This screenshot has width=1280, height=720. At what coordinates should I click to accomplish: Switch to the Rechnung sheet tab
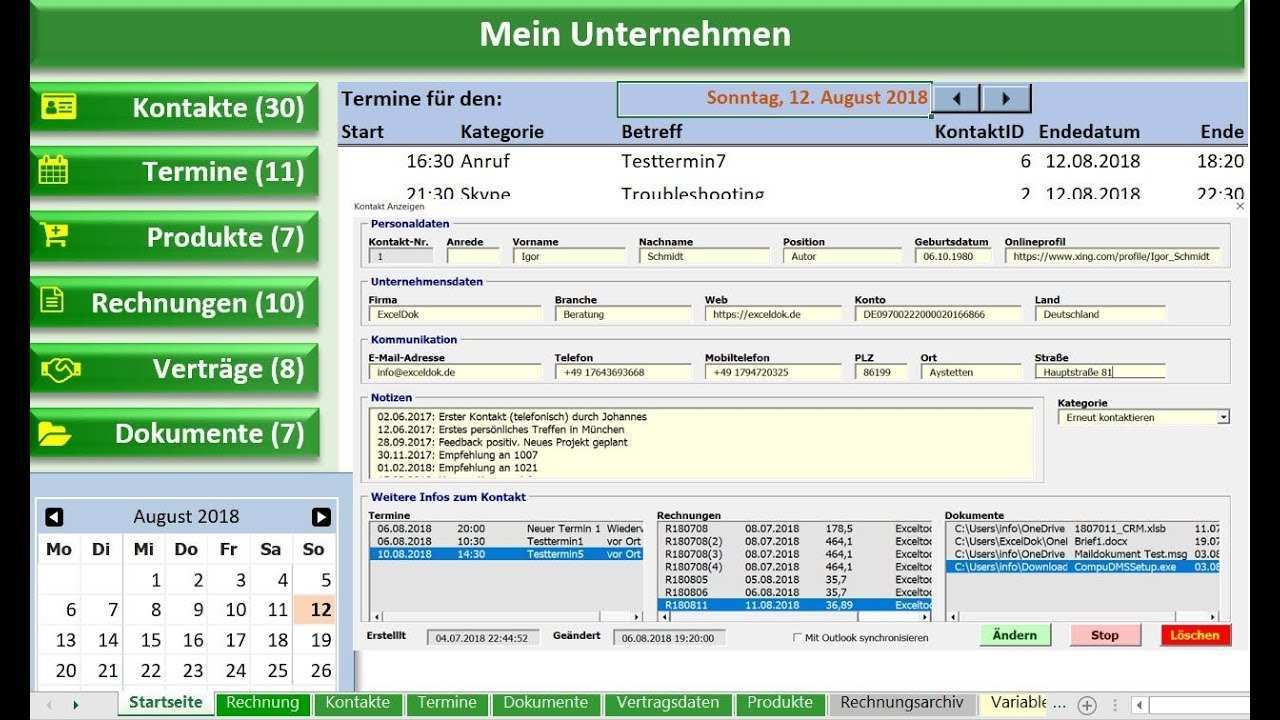262,703
